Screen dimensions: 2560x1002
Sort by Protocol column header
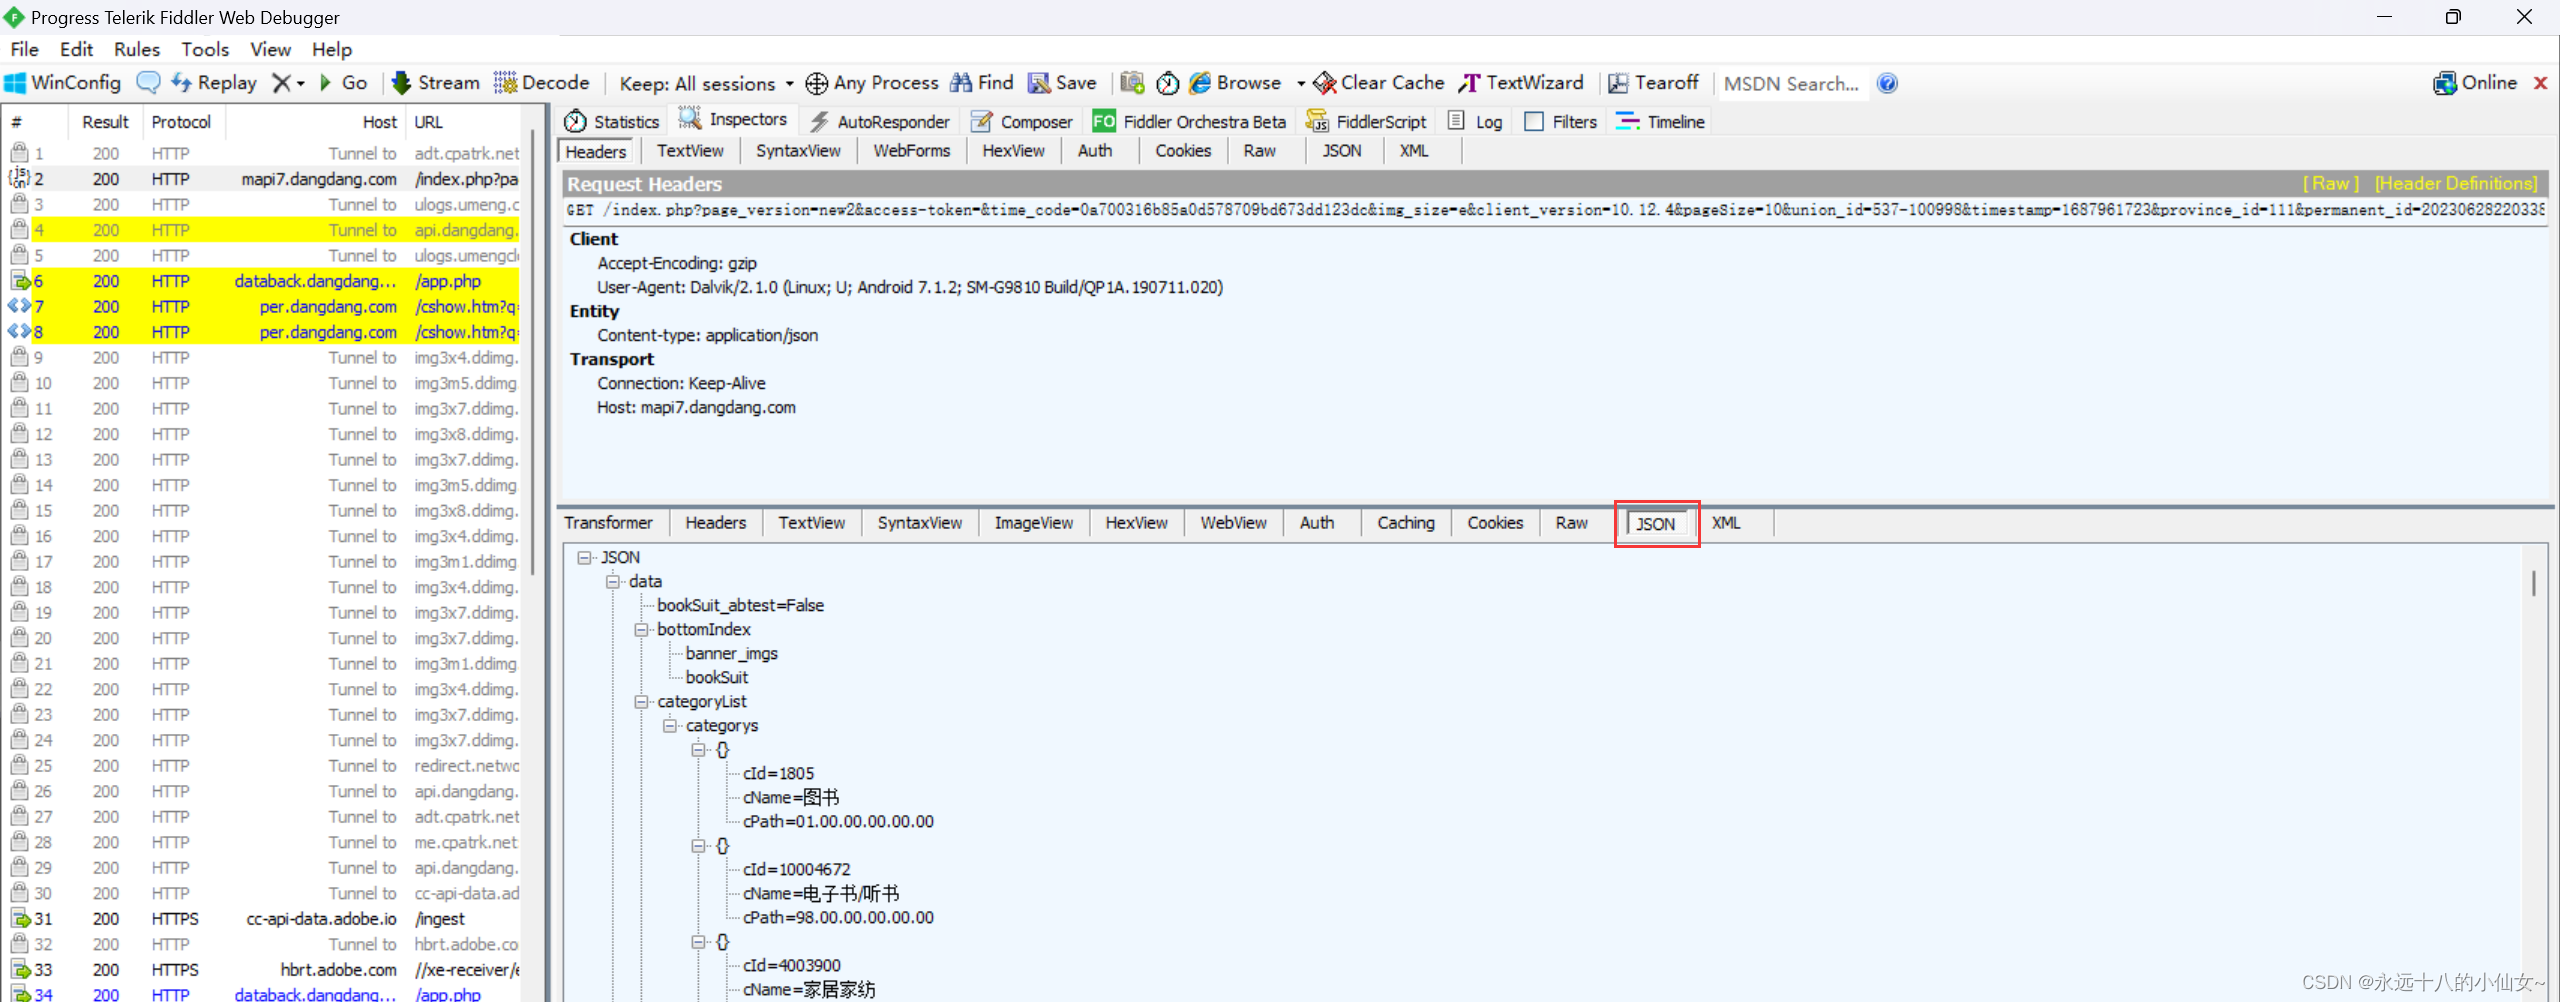click(181, 122)
